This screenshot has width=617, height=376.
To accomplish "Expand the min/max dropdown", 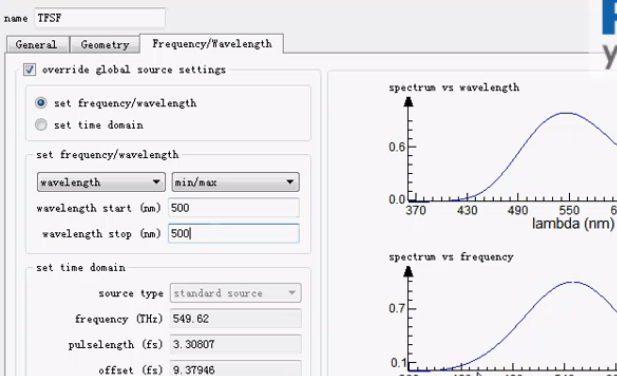I will click(235, 182).
